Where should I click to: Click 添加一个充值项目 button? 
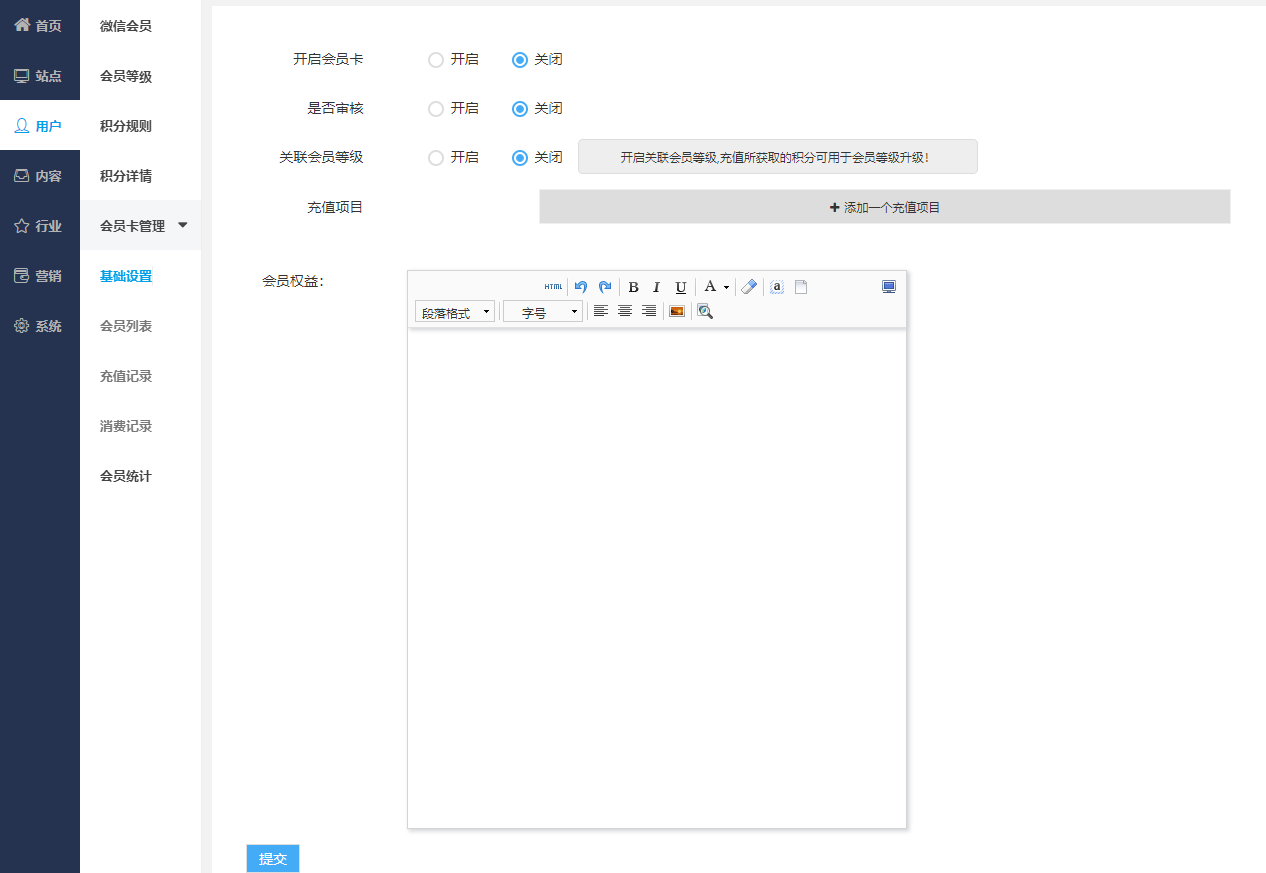pyautogui.click(x=885, y=207)
